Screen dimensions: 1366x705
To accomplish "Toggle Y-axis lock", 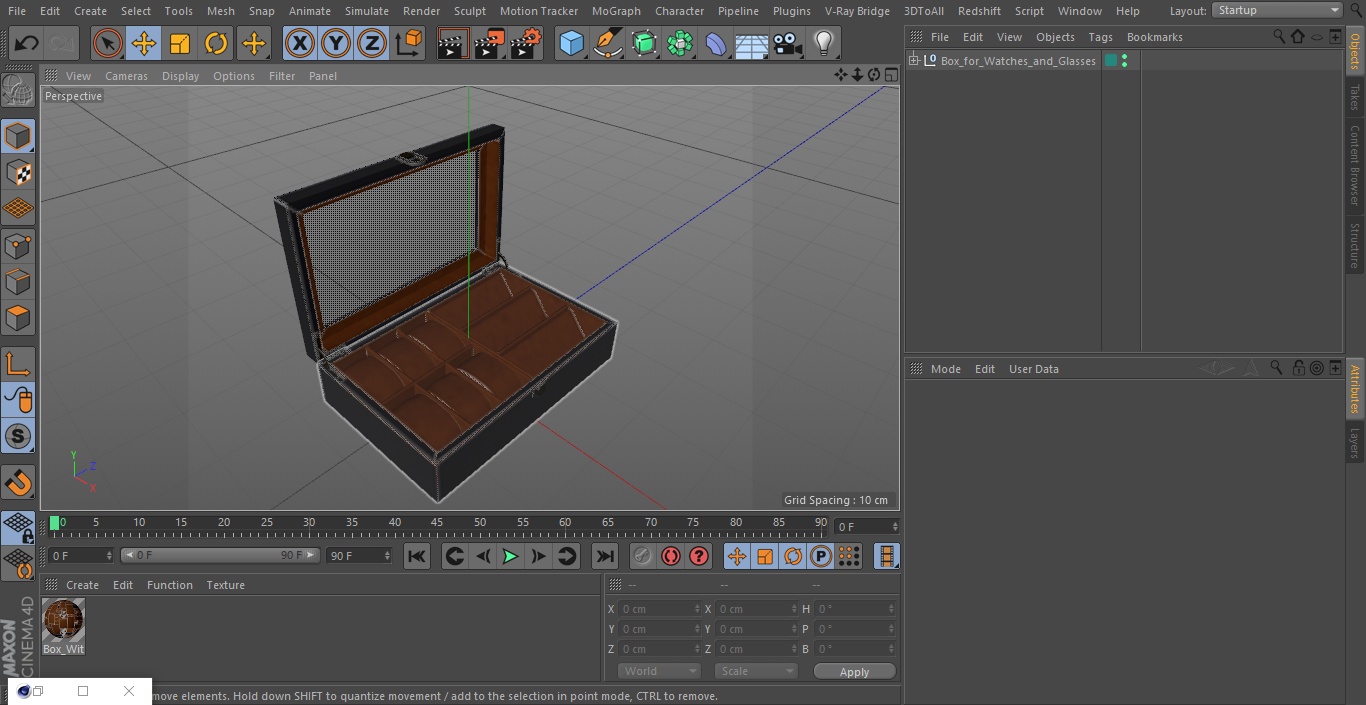I will click(335, 44).
